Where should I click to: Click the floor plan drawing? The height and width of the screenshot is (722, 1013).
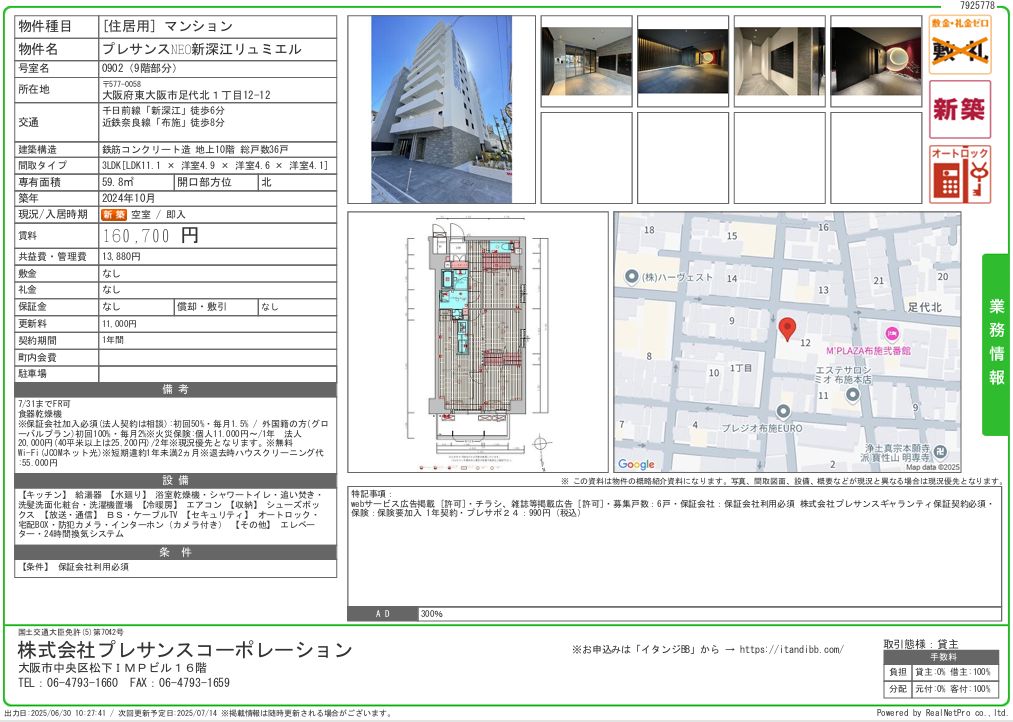(x=477, y=341)
